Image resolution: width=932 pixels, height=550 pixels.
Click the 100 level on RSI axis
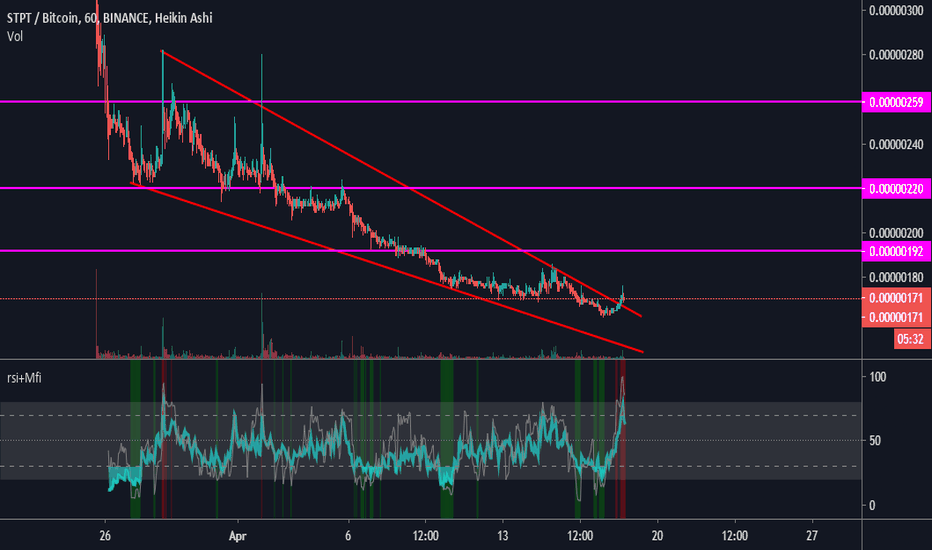877,376
